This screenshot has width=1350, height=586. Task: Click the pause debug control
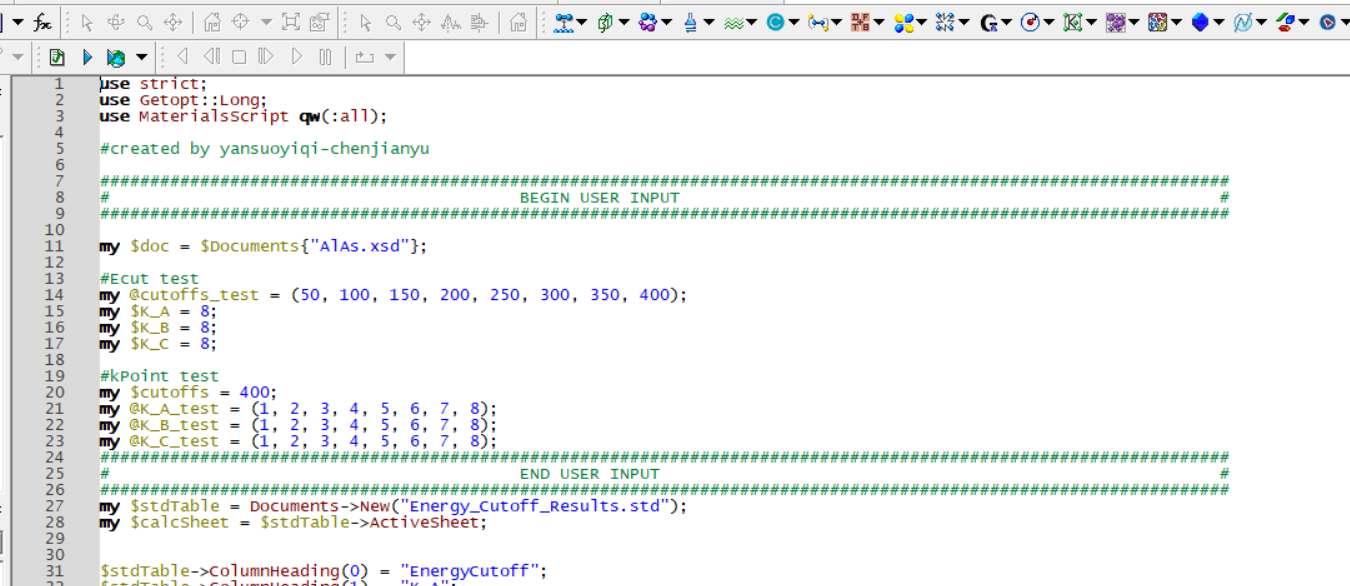coord(325,58)
